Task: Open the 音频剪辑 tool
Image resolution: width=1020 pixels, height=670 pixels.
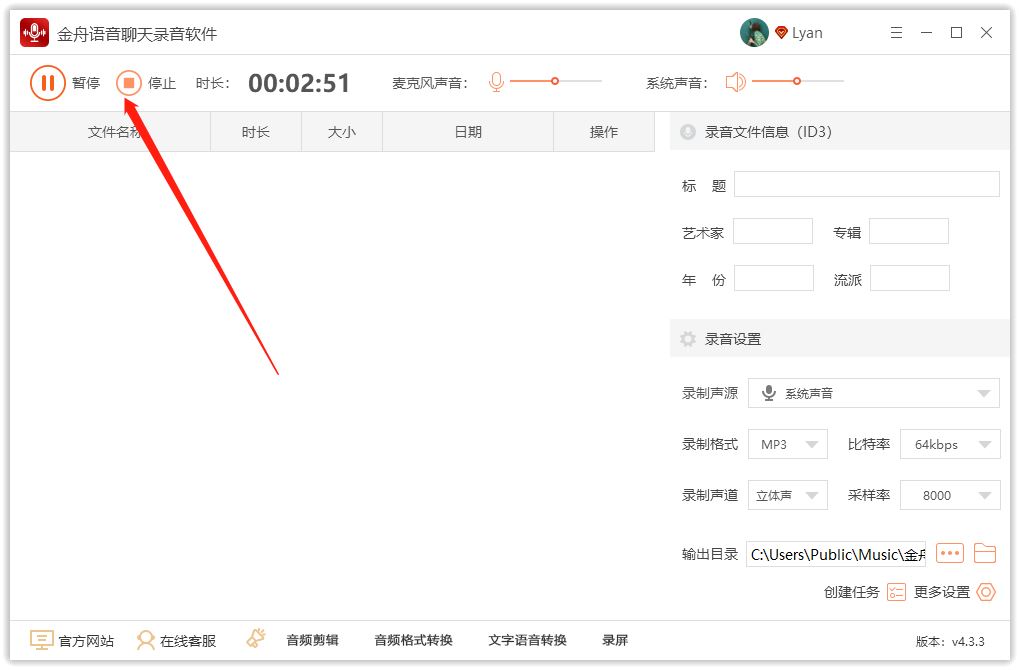Action: coord(312,640)
